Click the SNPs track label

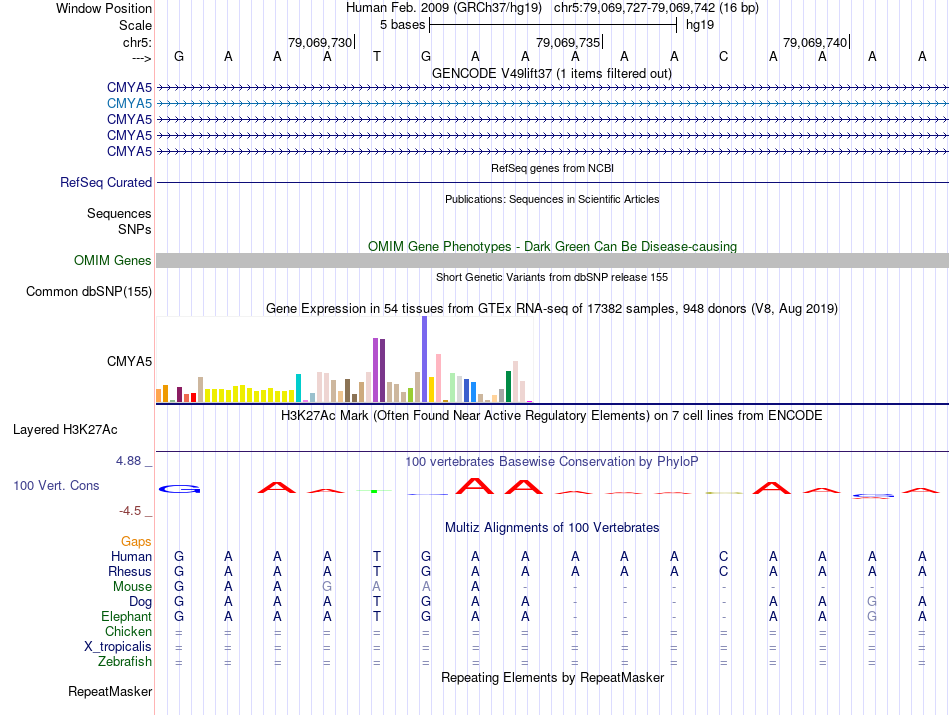(135, 230)
